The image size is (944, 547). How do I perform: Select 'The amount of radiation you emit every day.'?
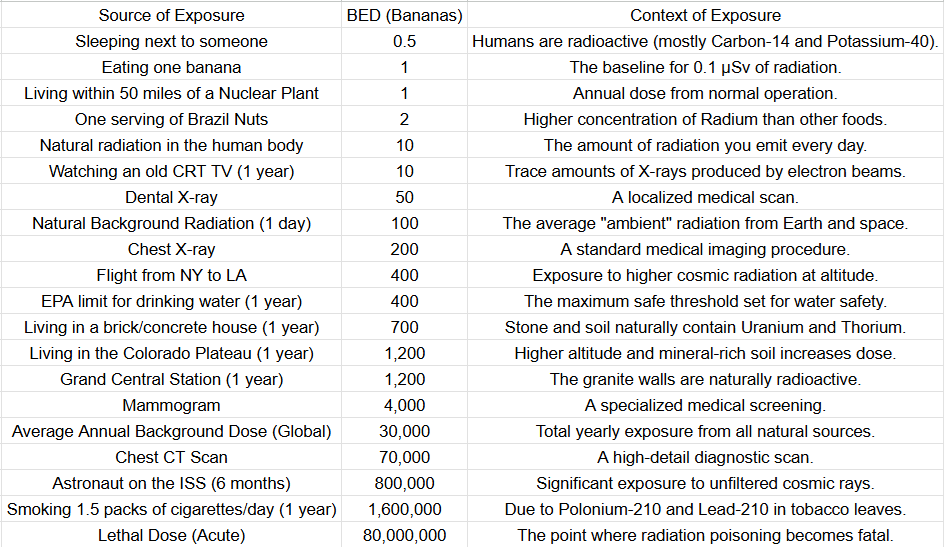pos(705,145)
